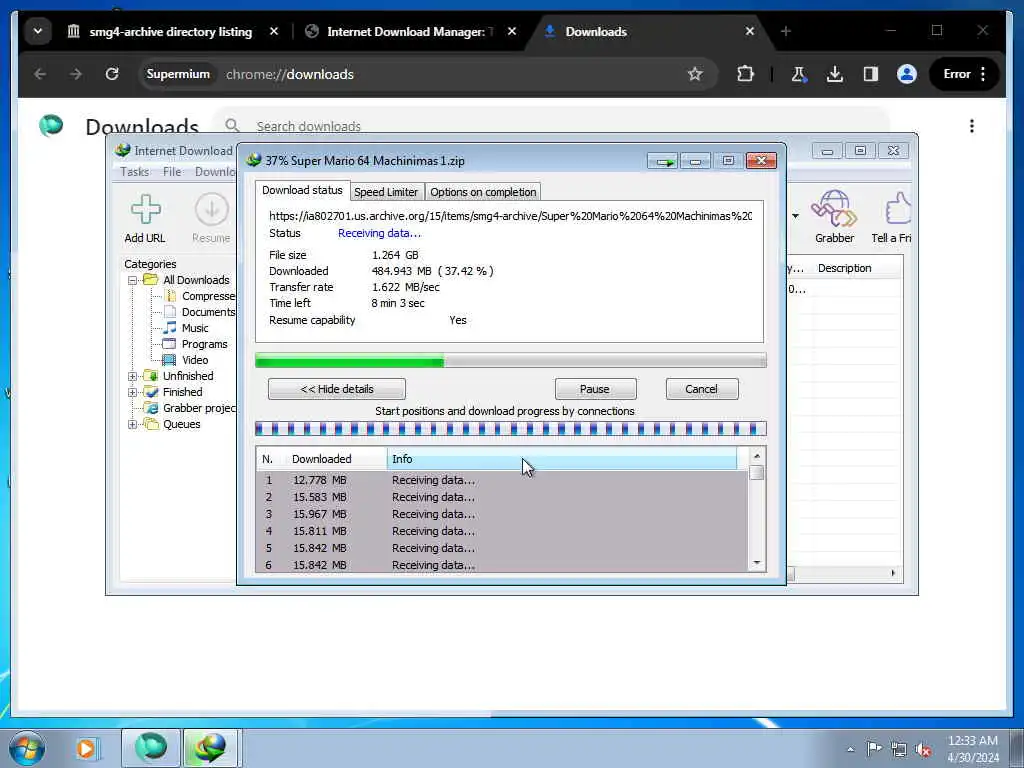Expand the Finished category

point(133,392)
